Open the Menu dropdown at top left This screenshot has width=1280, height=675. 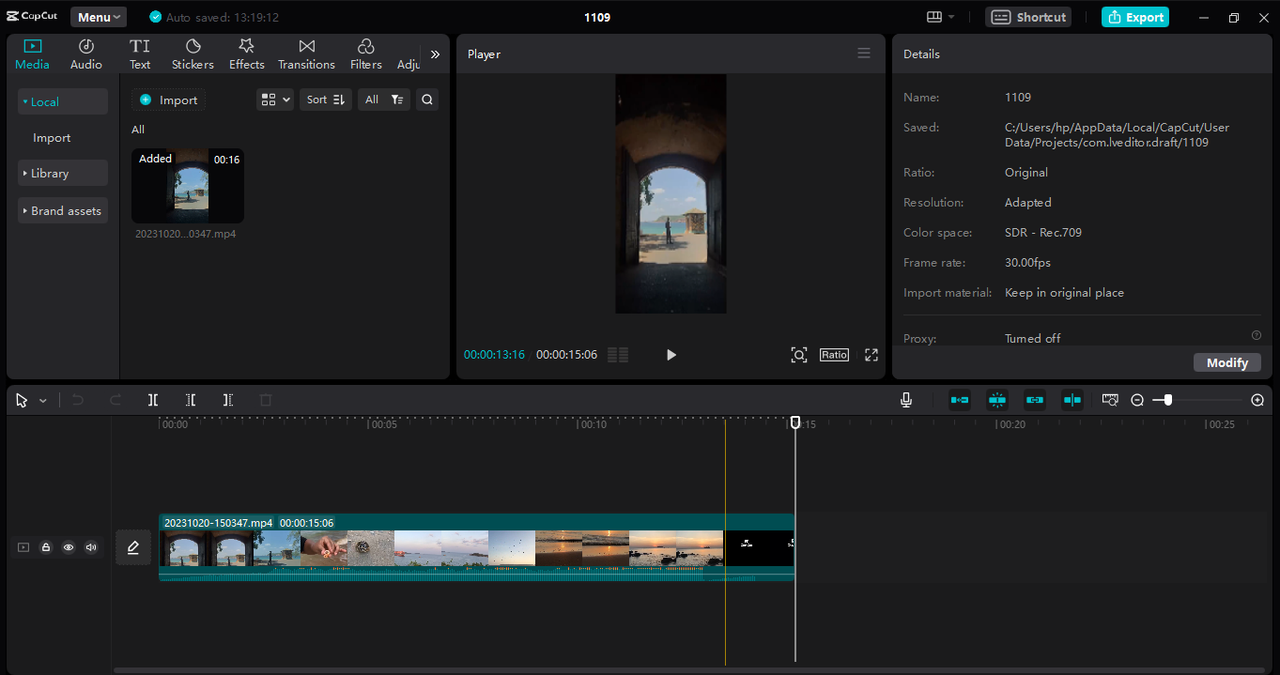coord(98,17)
